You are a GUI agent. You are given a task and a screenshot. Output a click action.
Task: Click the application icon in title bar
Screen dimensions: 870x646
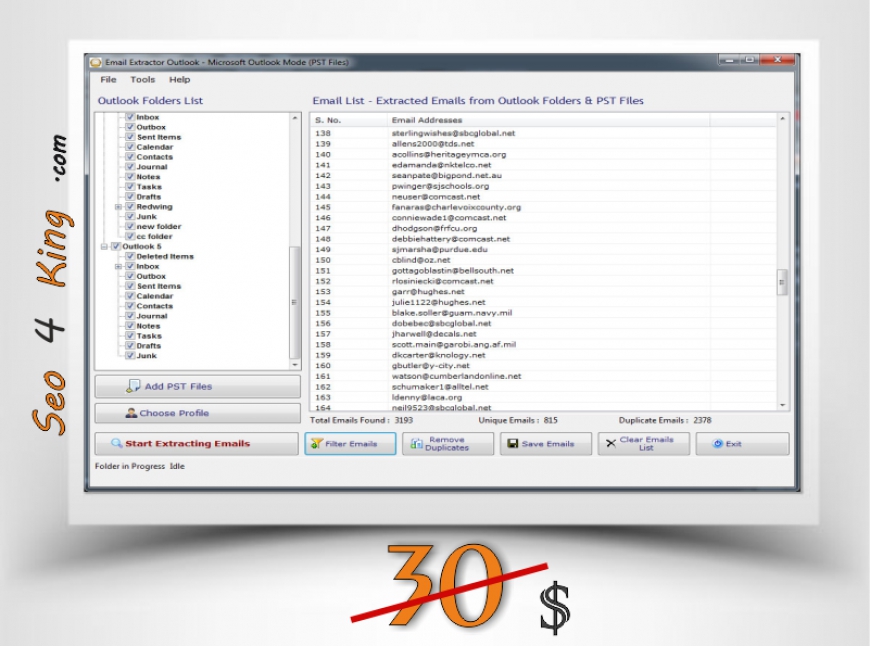coord(96,62)
